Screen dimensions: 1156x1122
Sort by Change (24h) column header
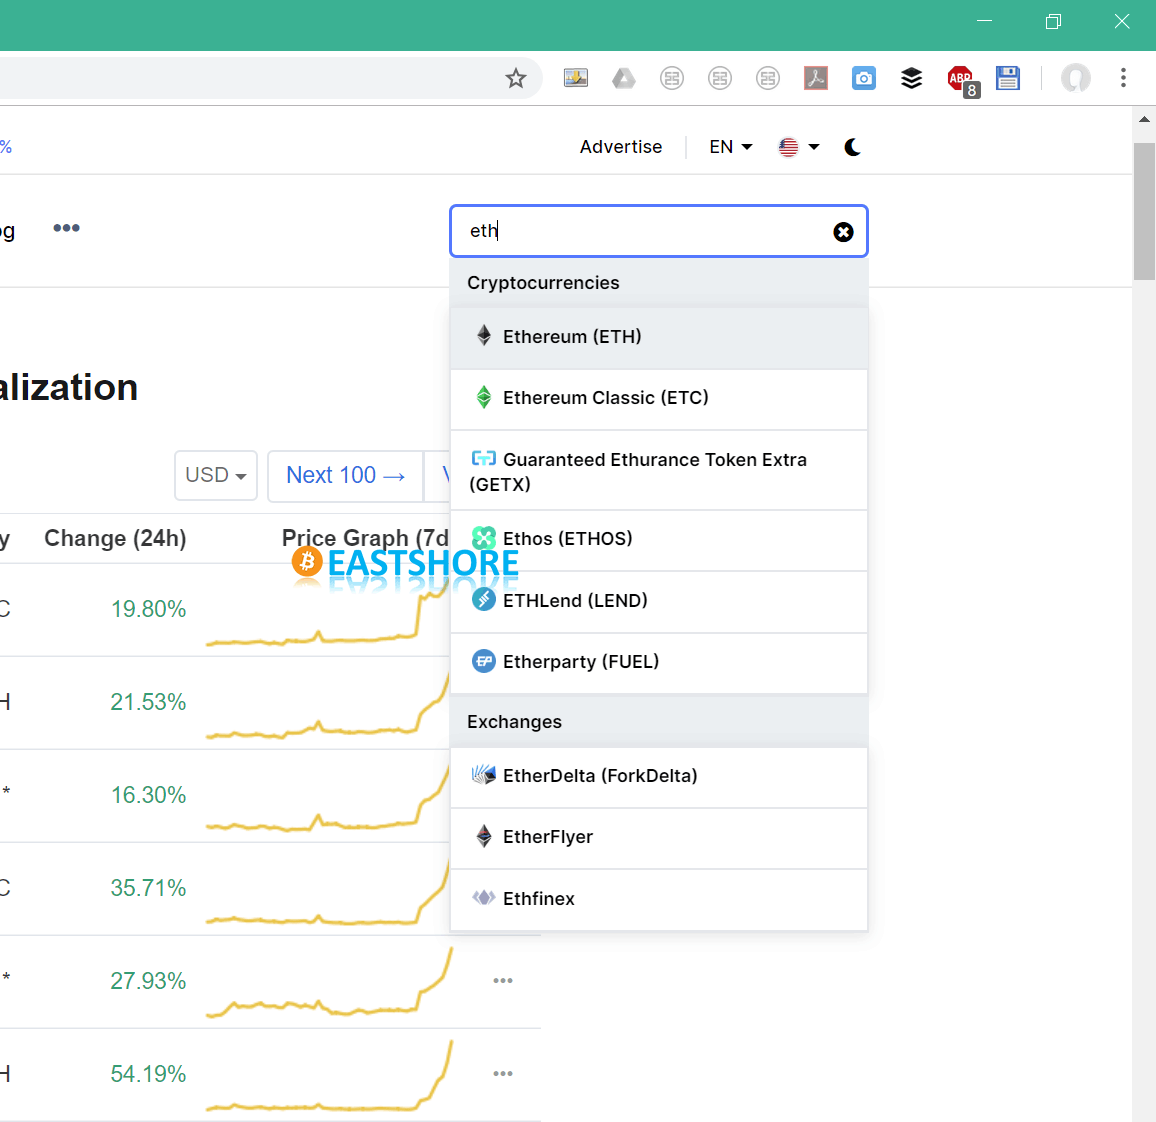click(115, 538)
